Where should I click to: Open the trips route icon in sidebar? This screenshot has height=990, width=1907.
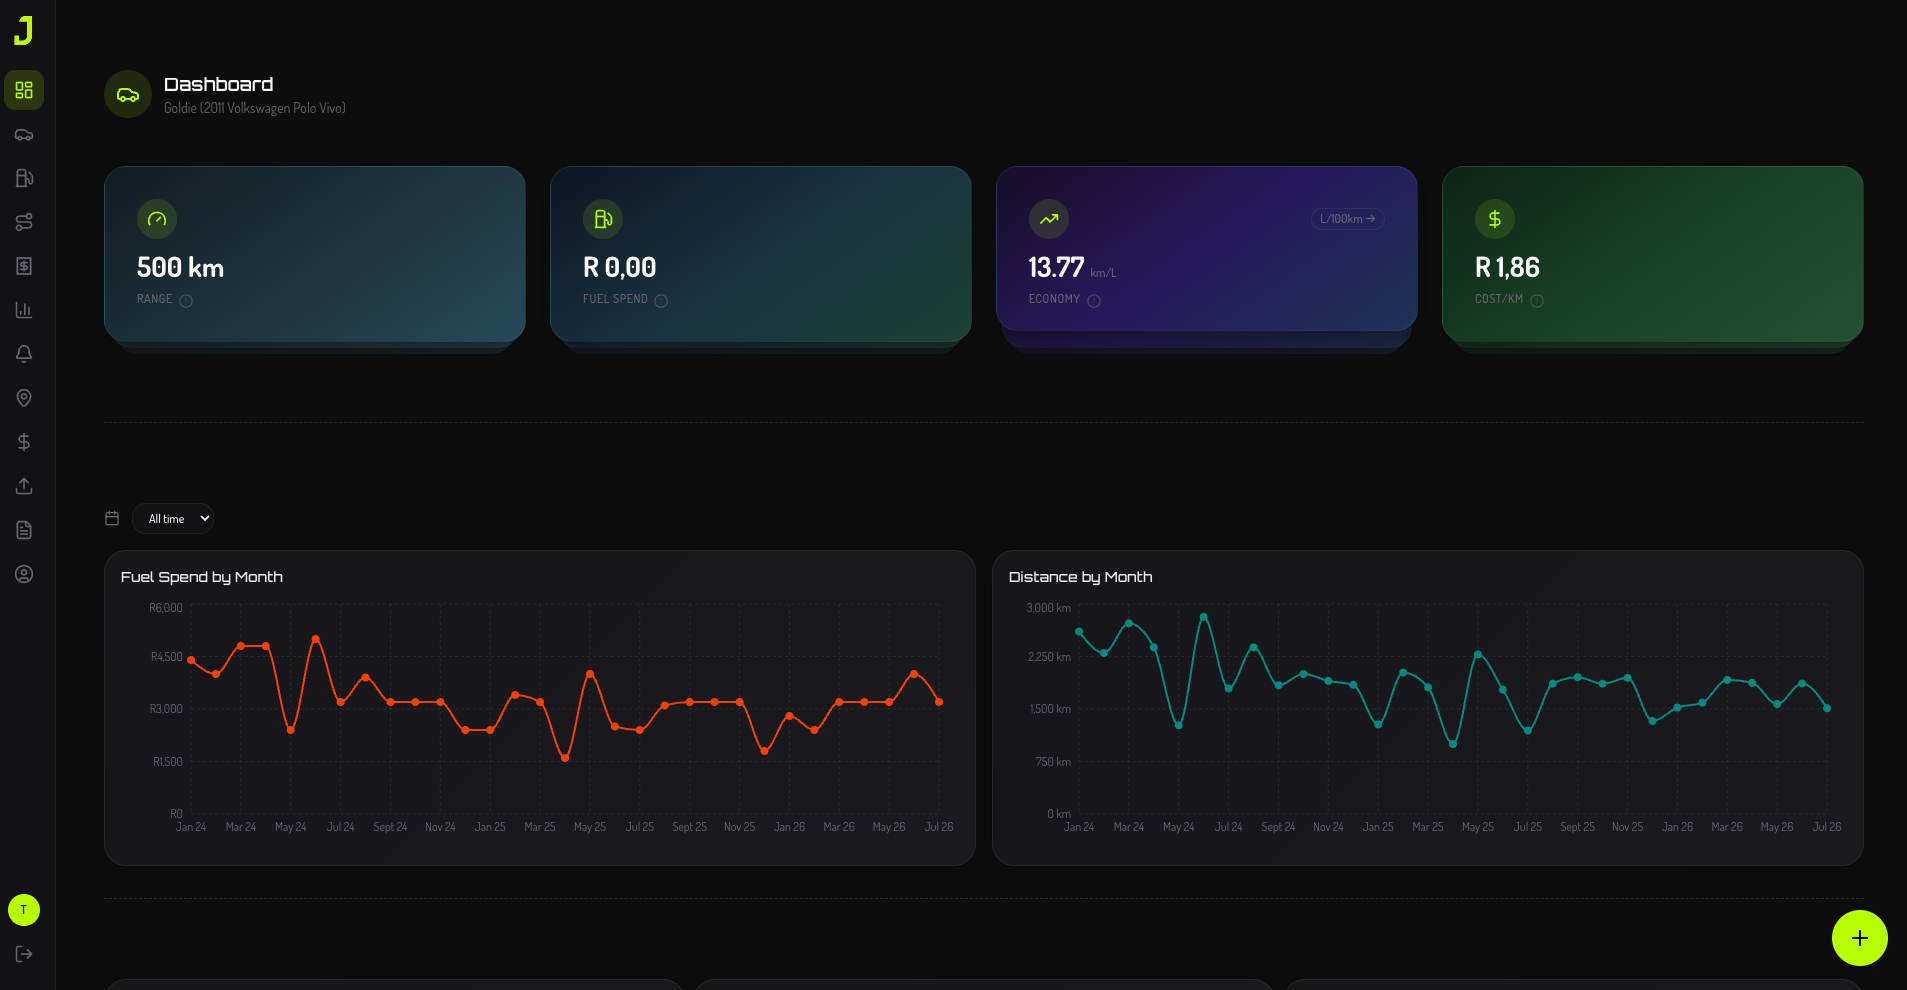click(24, 222)
